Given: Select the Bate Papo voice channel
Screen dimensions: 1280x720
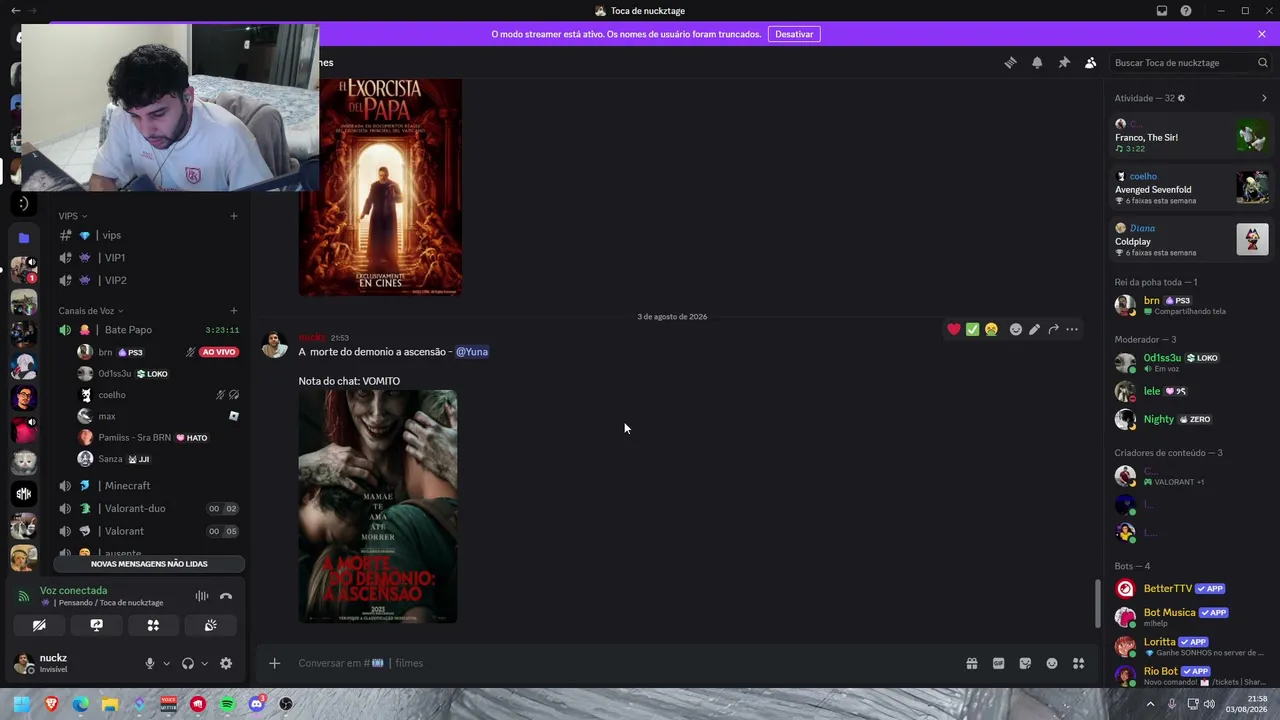Looking at the screenshot, I should [x=149, y=330].
